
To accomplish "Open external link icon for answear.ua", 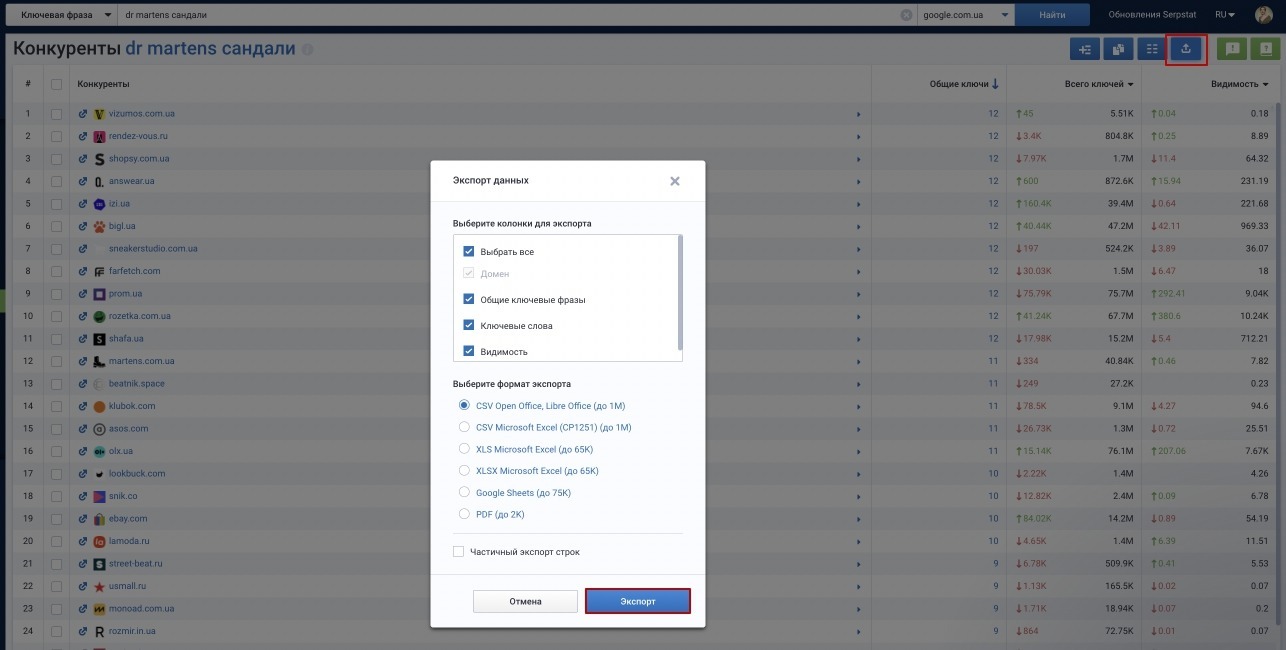I will (x=83, y=181).
